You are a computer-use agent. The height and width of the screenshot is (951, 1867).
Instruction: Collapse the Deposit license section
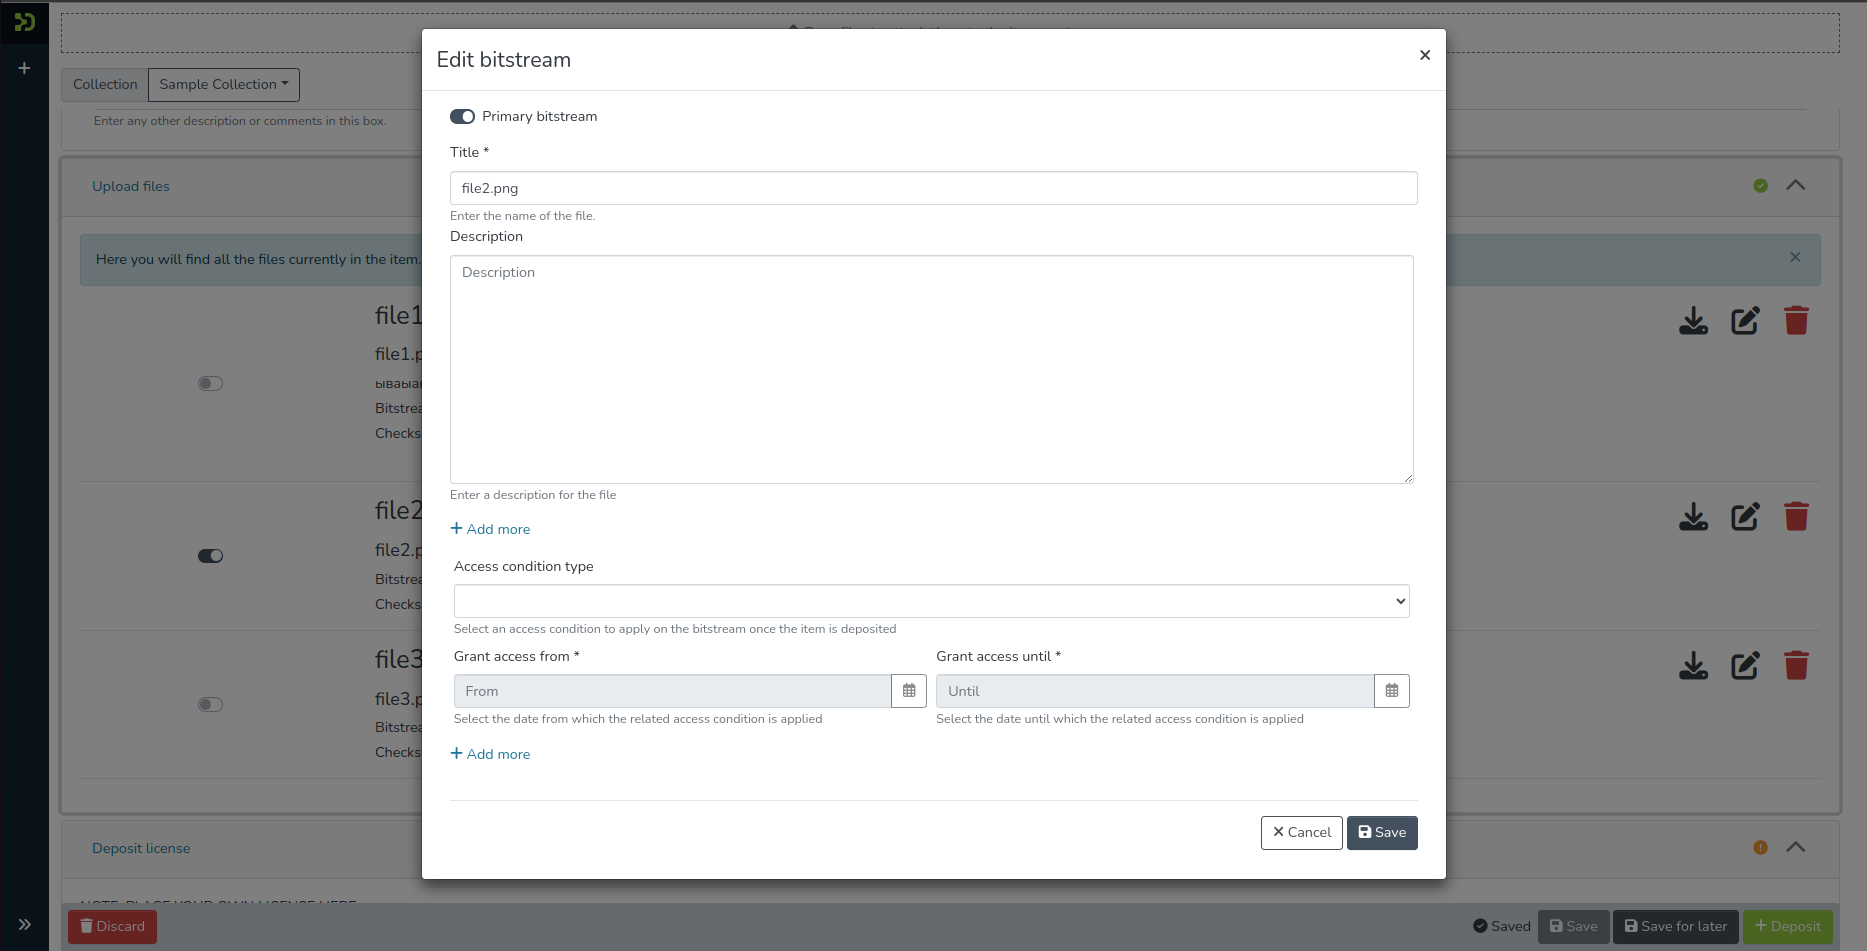click(1795, 848)
